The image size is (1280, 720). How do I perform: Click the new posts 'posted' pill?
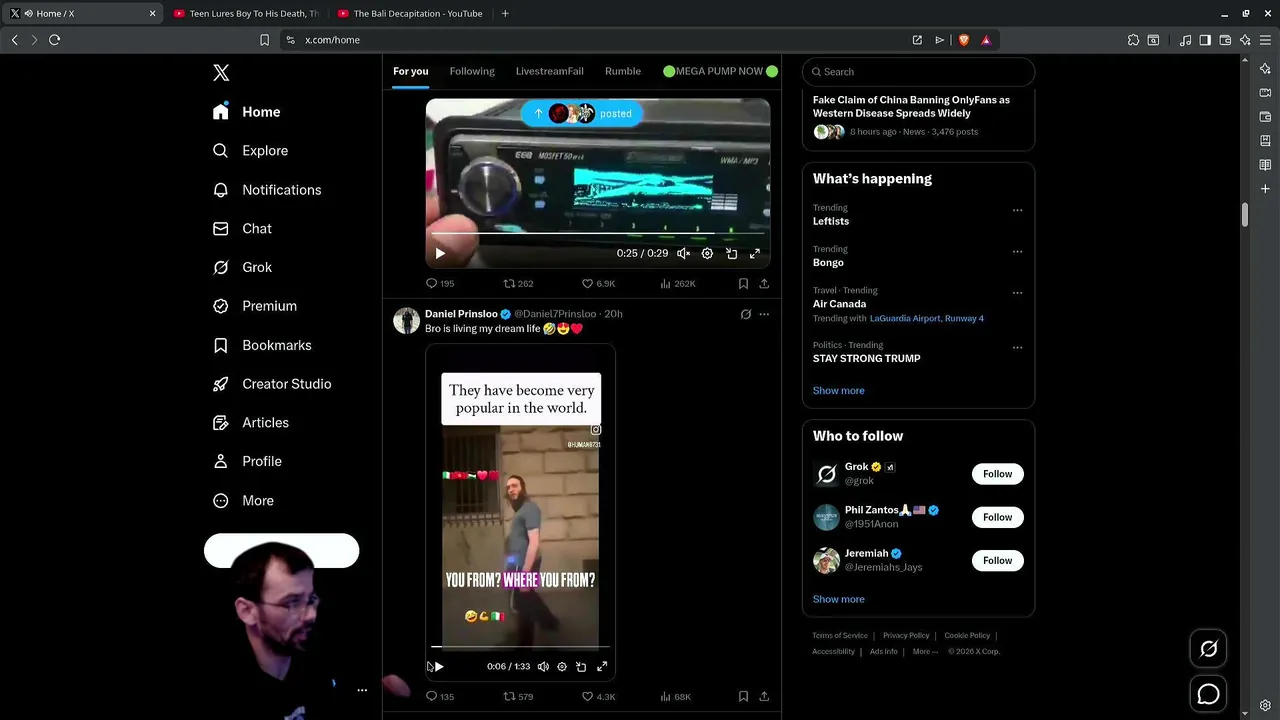[x=582, y=113]
